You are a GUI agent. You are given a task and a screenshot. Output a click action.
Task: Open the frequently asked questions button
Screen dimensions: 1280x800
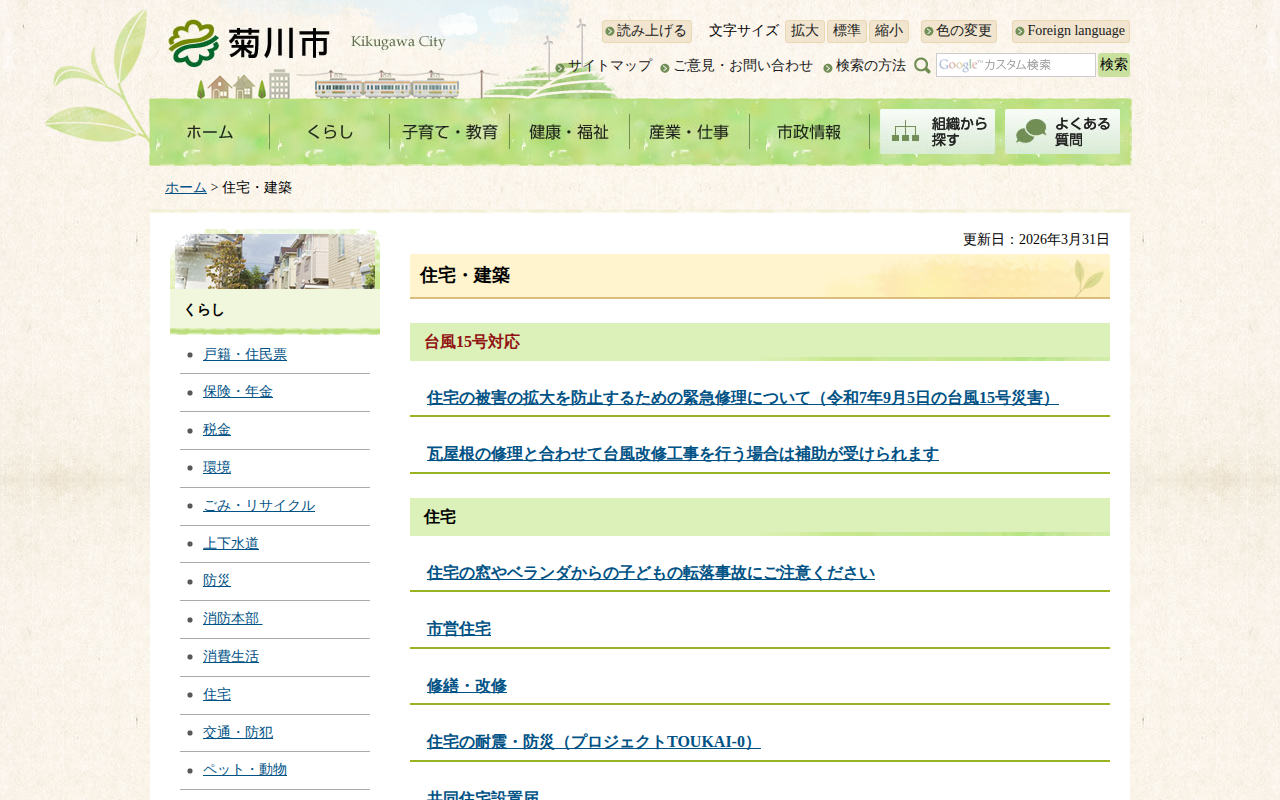click(x=1062, y=132)
